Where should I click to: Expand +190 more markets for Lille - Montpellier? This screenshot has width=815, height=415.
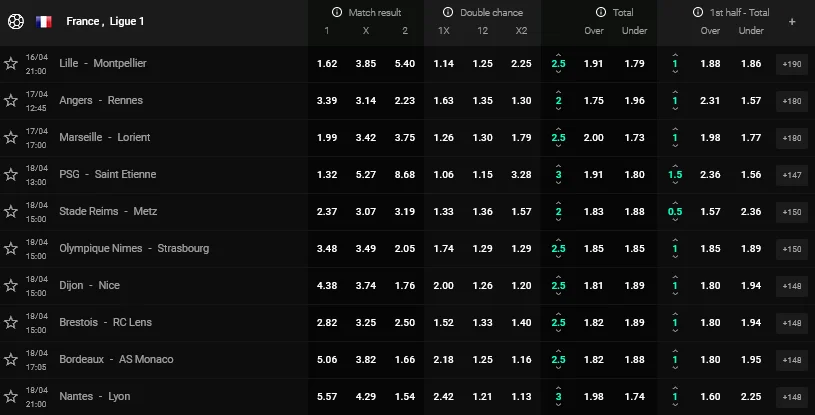tap(791, 63)
